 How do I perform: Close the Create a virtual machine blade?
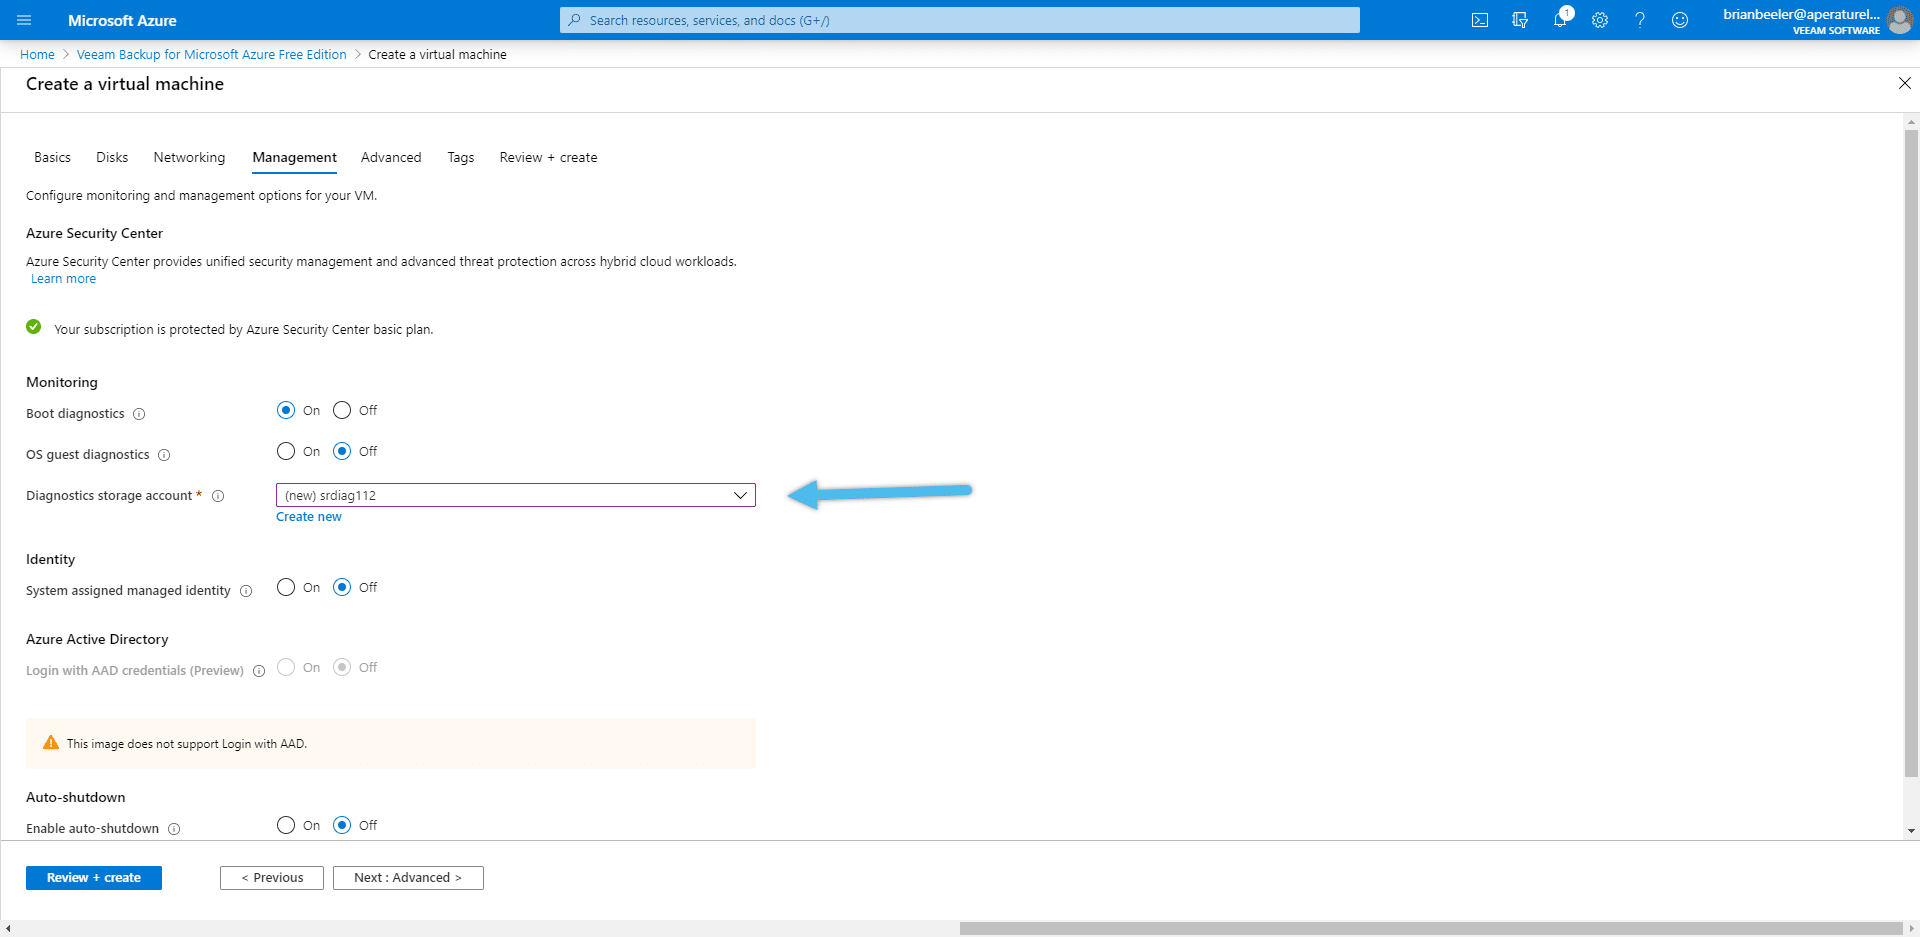(1904, 83)
